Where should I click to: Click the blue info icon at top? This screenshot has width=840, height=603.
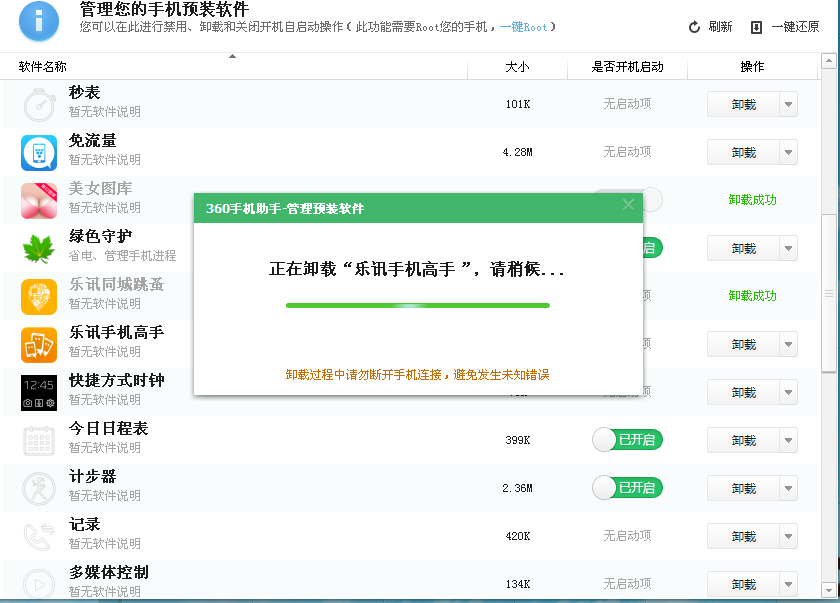(x=39, y=21)
